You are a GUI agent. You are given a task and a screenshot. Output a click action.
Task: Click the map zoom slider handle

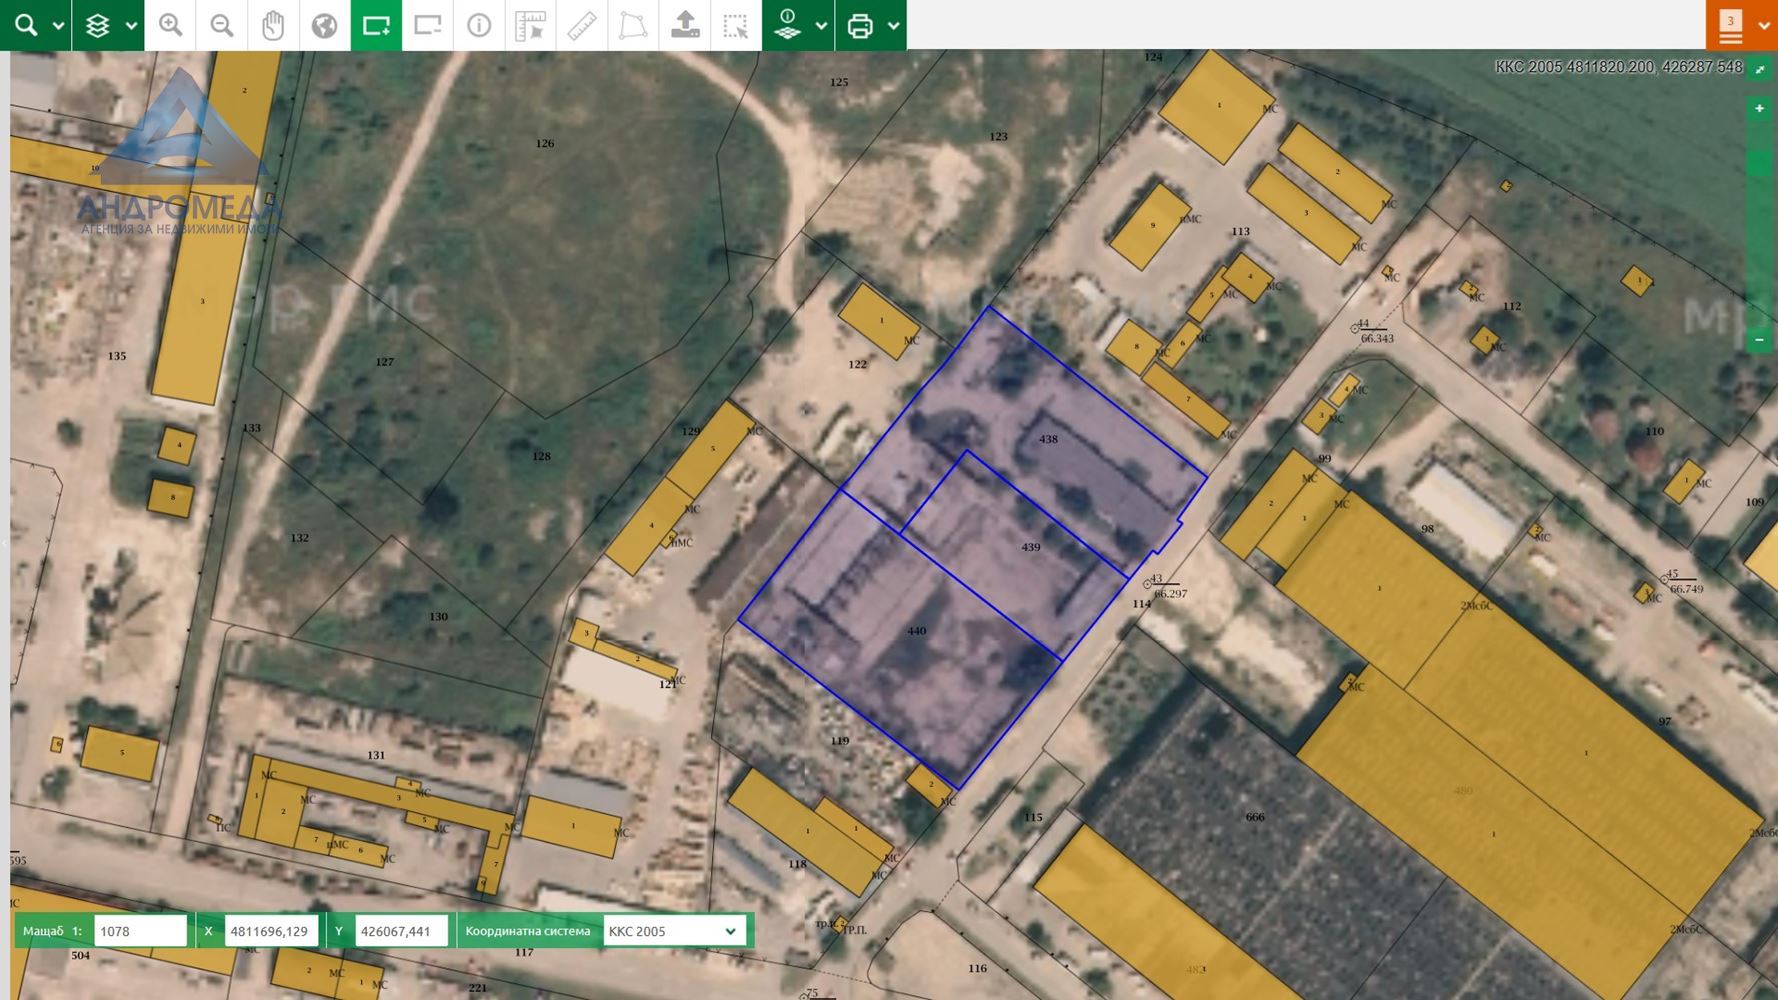click(x=1759, y=163)
